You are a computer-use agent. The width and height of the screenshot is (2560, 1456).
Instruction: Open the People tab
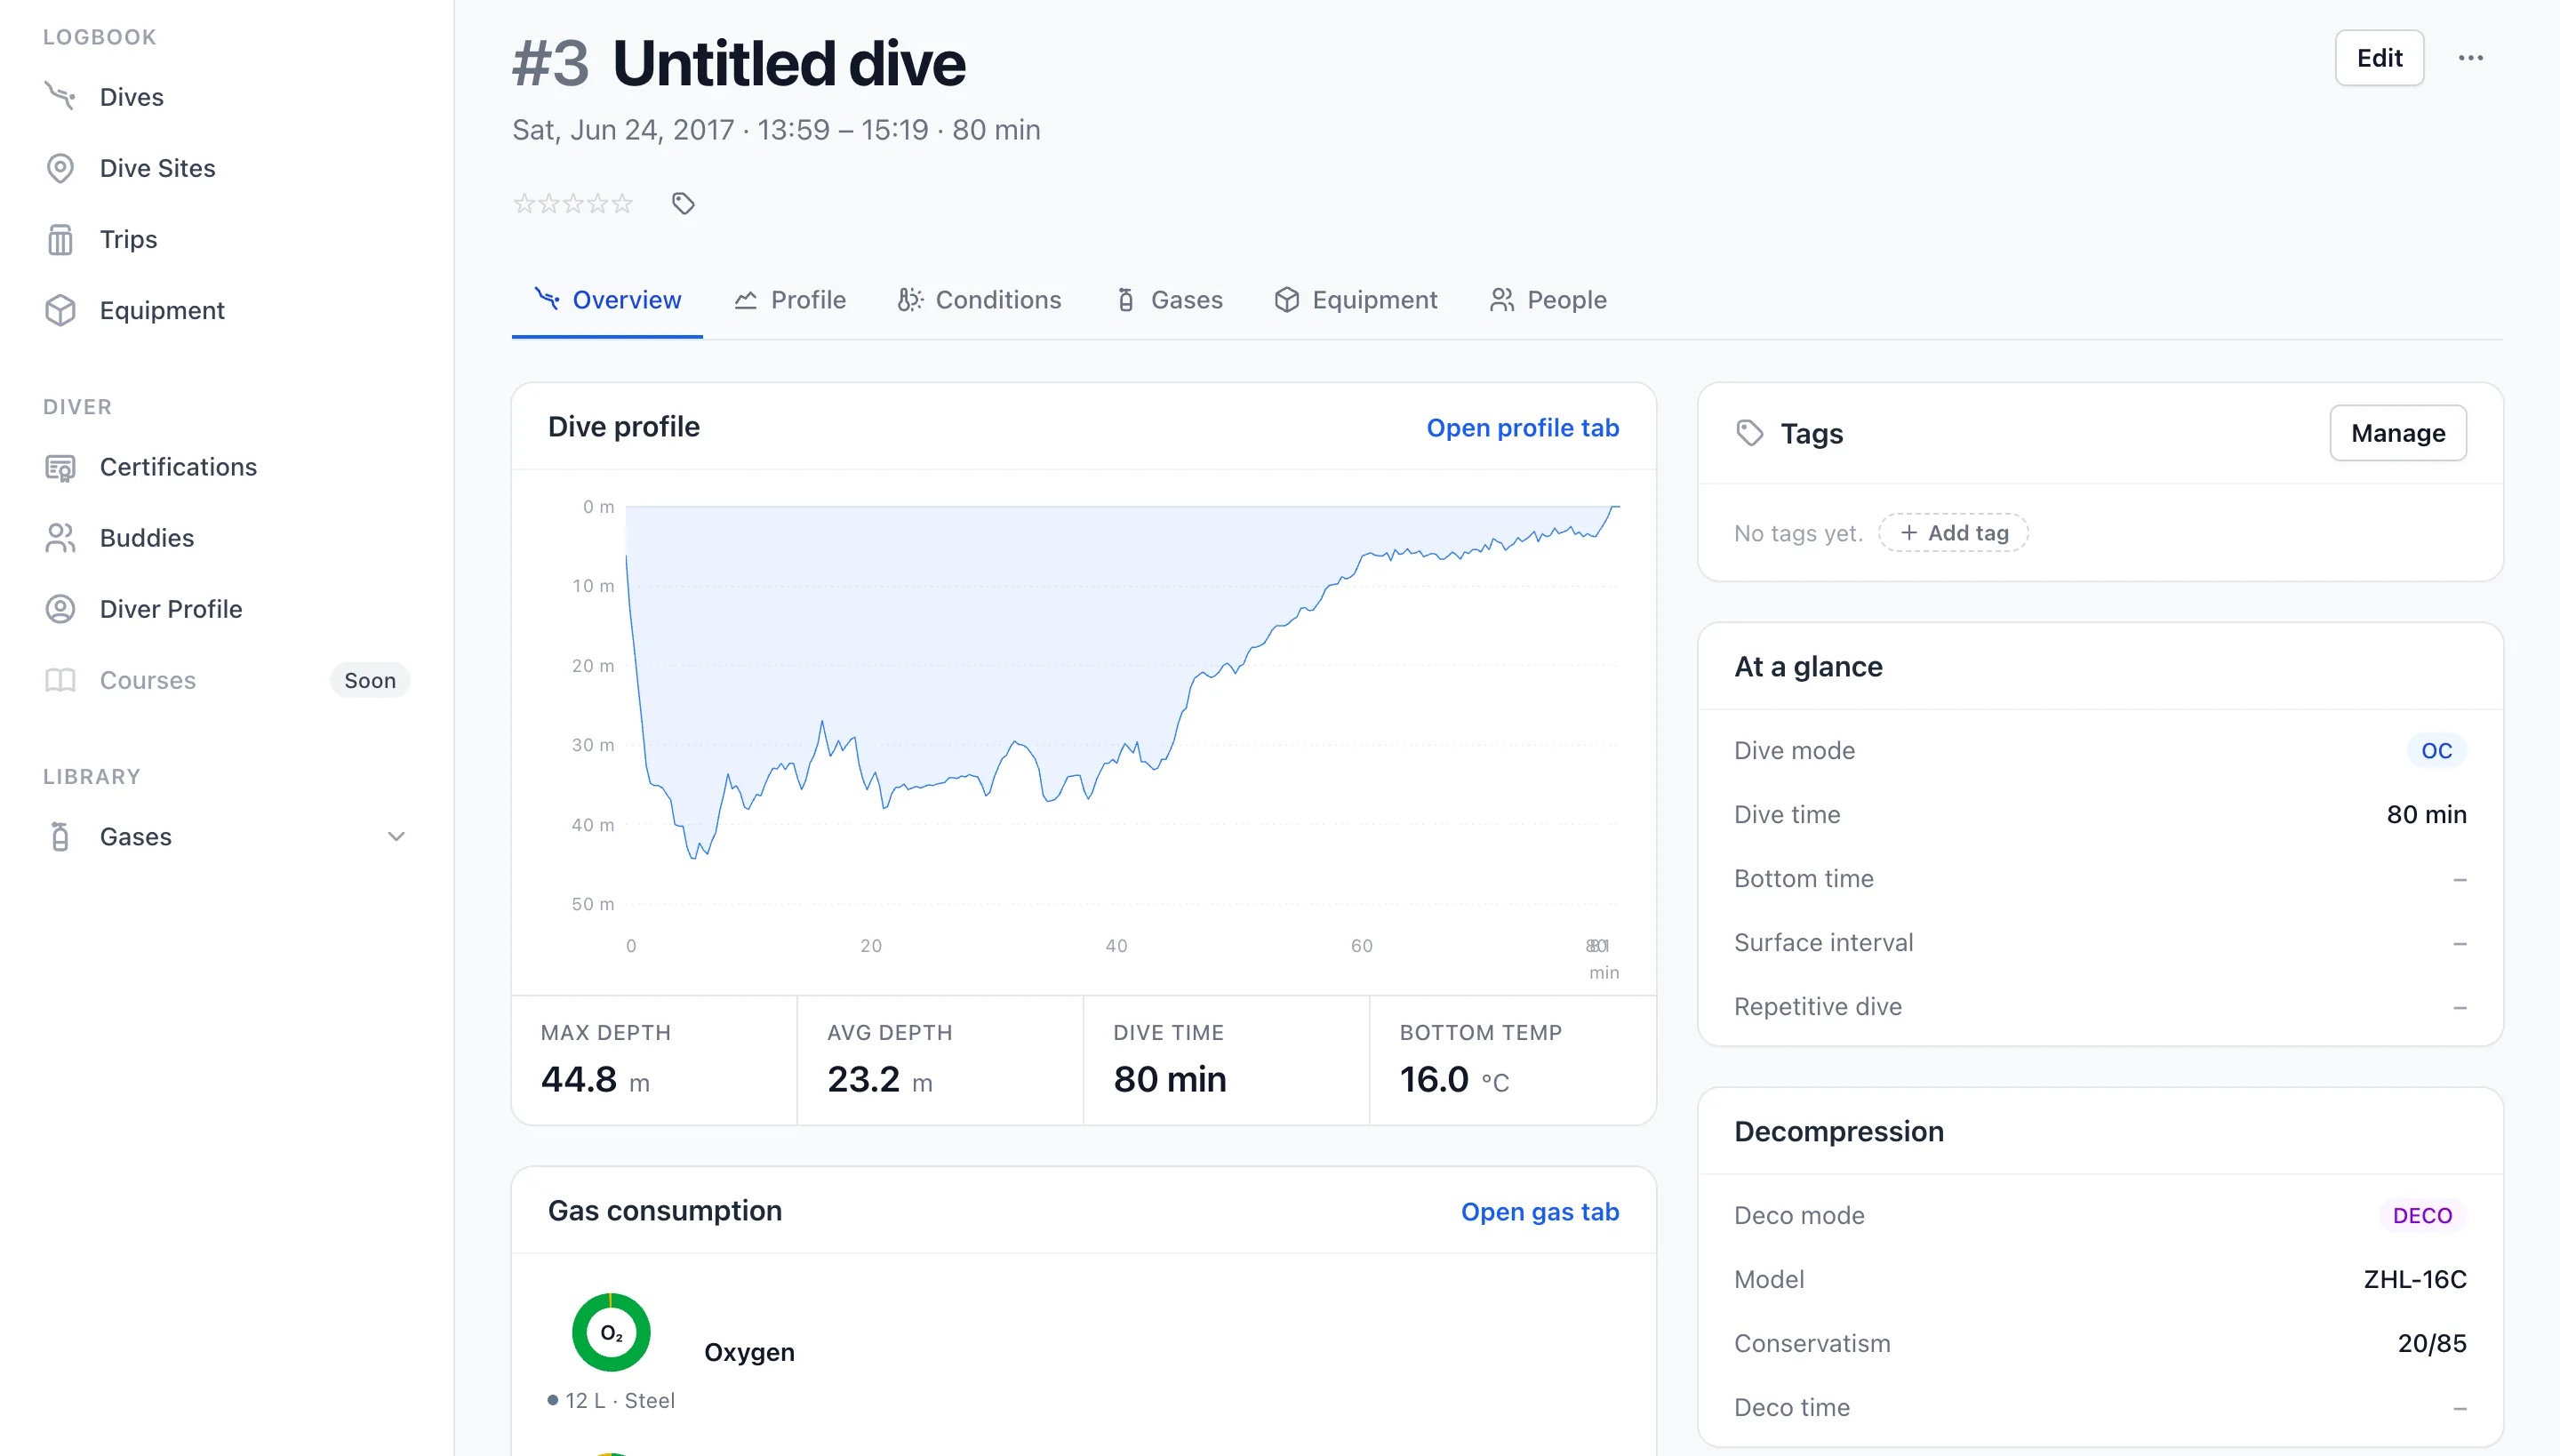tap(1548, 300)
